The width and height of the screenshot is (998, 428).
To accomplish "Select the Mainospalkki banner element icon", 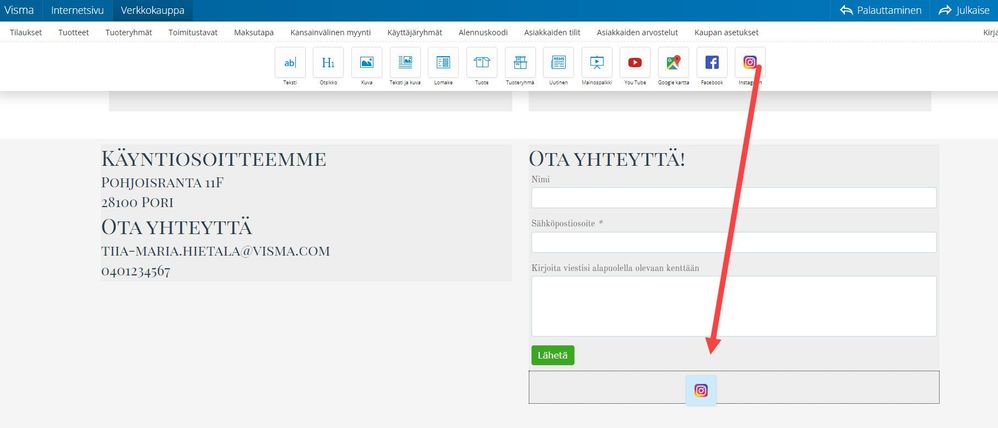I will [597, 62].
